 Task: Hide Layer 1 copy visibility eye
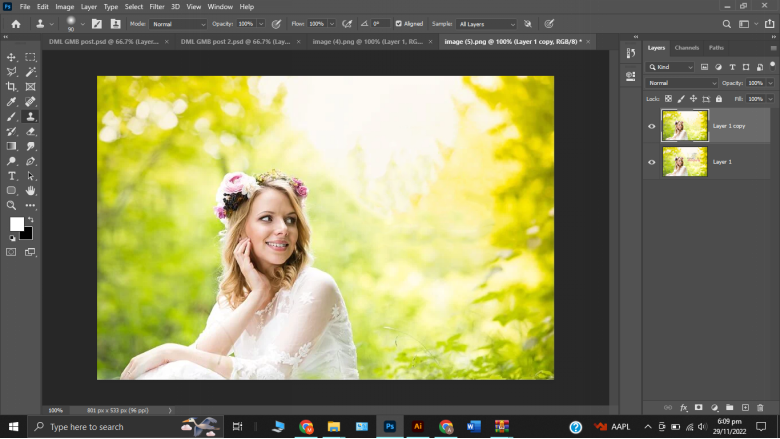click(x=652, y=126)
